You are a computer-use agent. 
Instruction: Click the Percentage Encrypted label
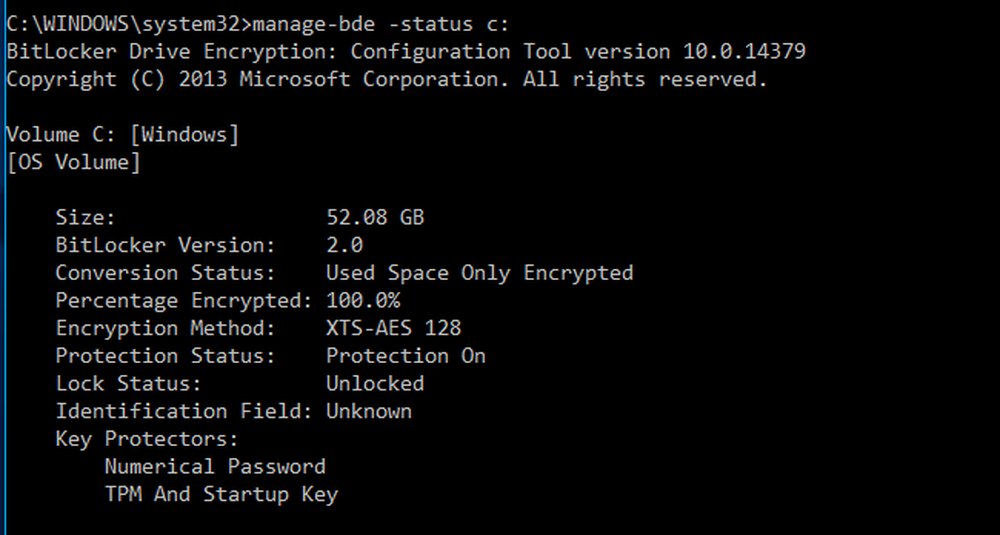pyautogui.click(x=184, y=300)
